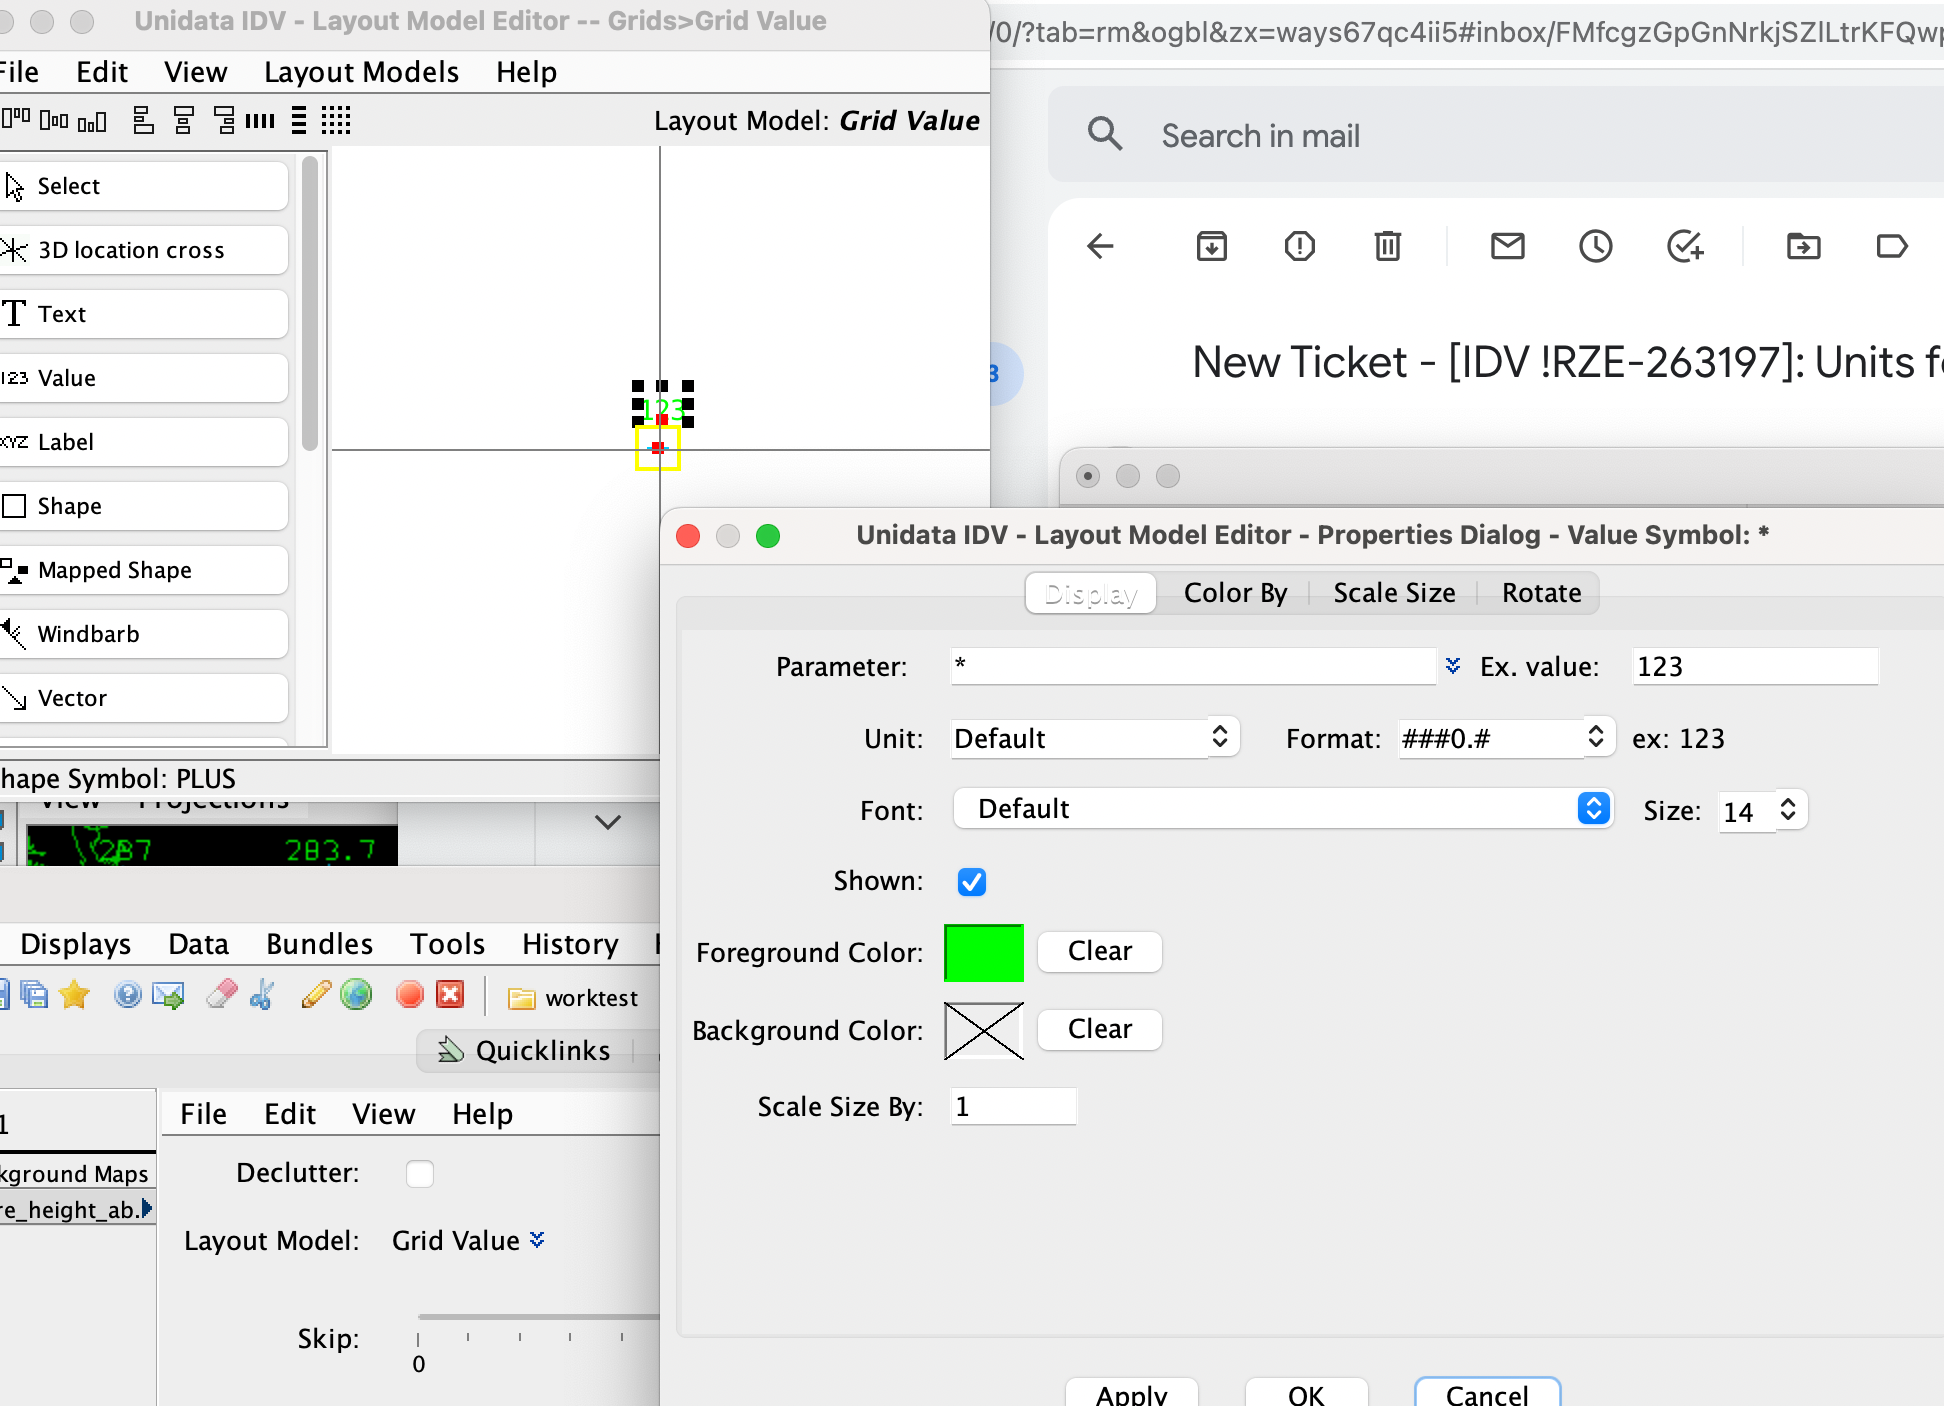The width and height of the screenshot is (1944, 1406).
Task: Click the Gmail delete trash icon
Action: tap(1387, 246)
